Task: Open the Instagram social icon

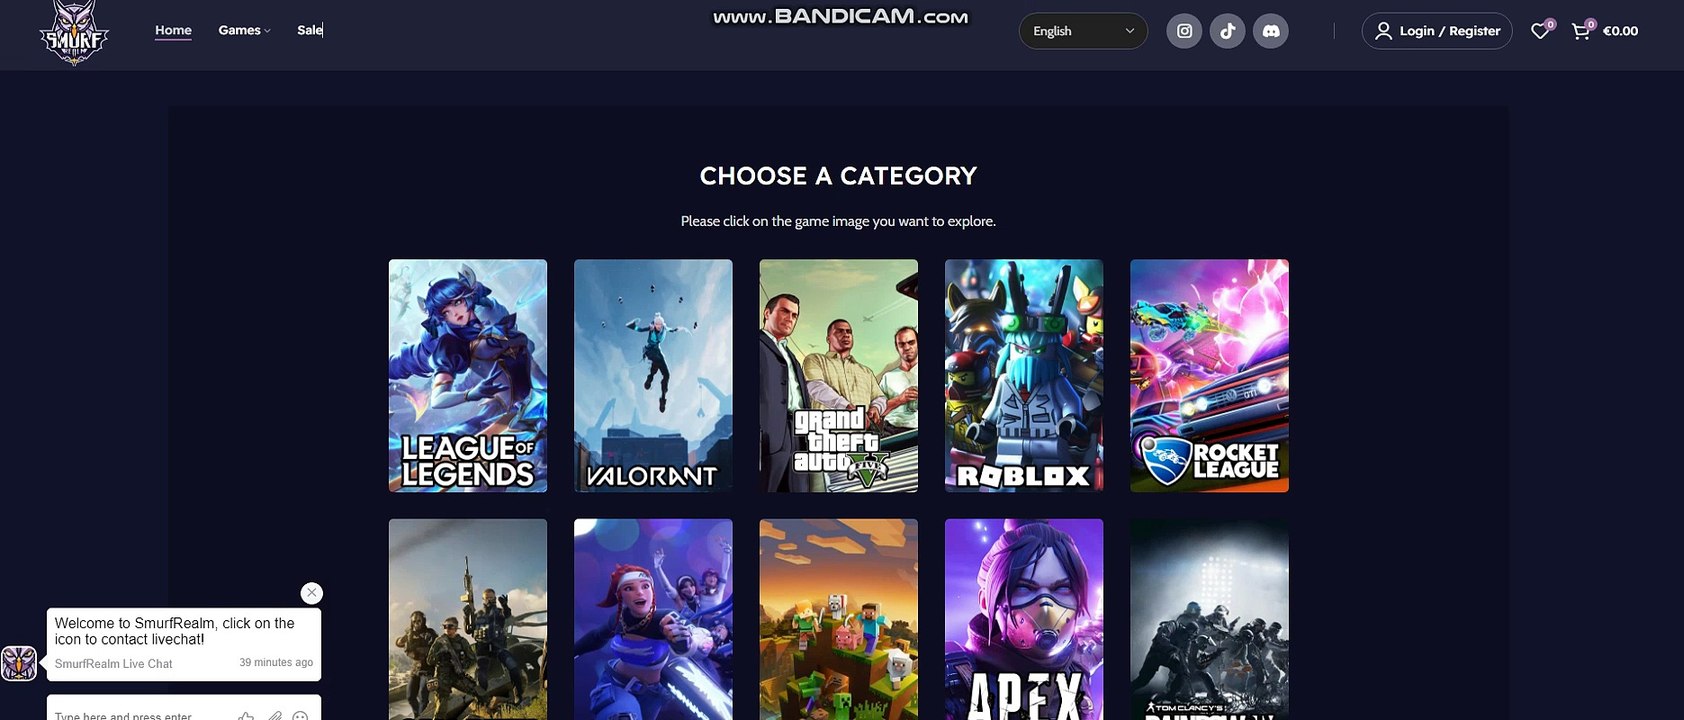Action: (1184, 31)
